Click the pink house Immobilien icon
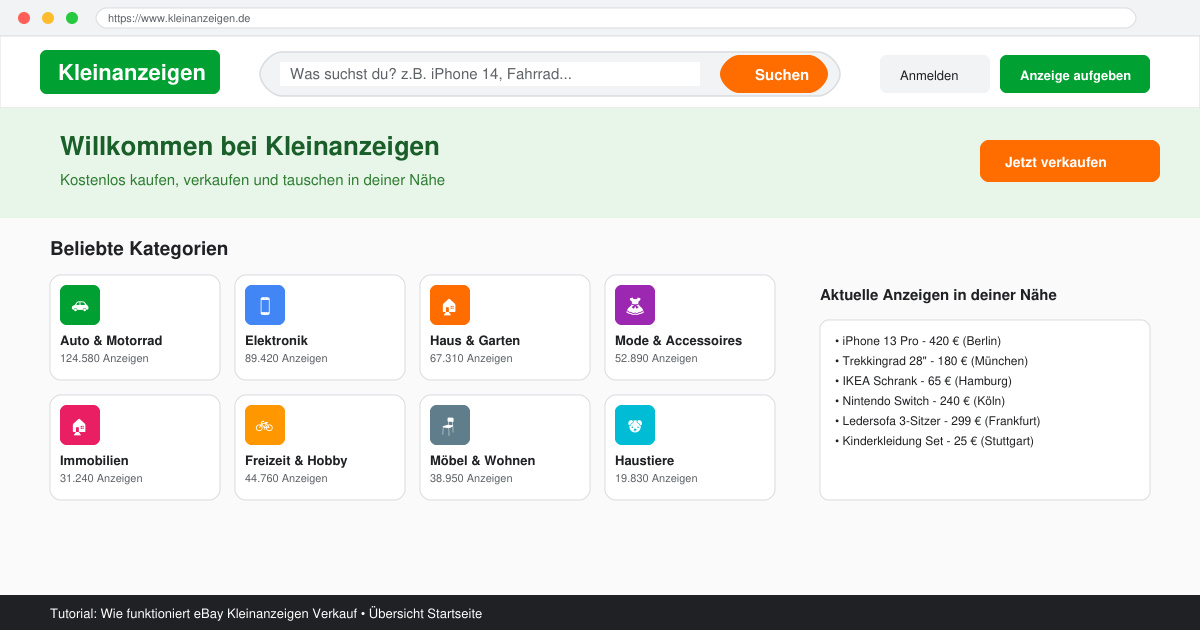This screenshot has height=630, width=1200. 80,425
